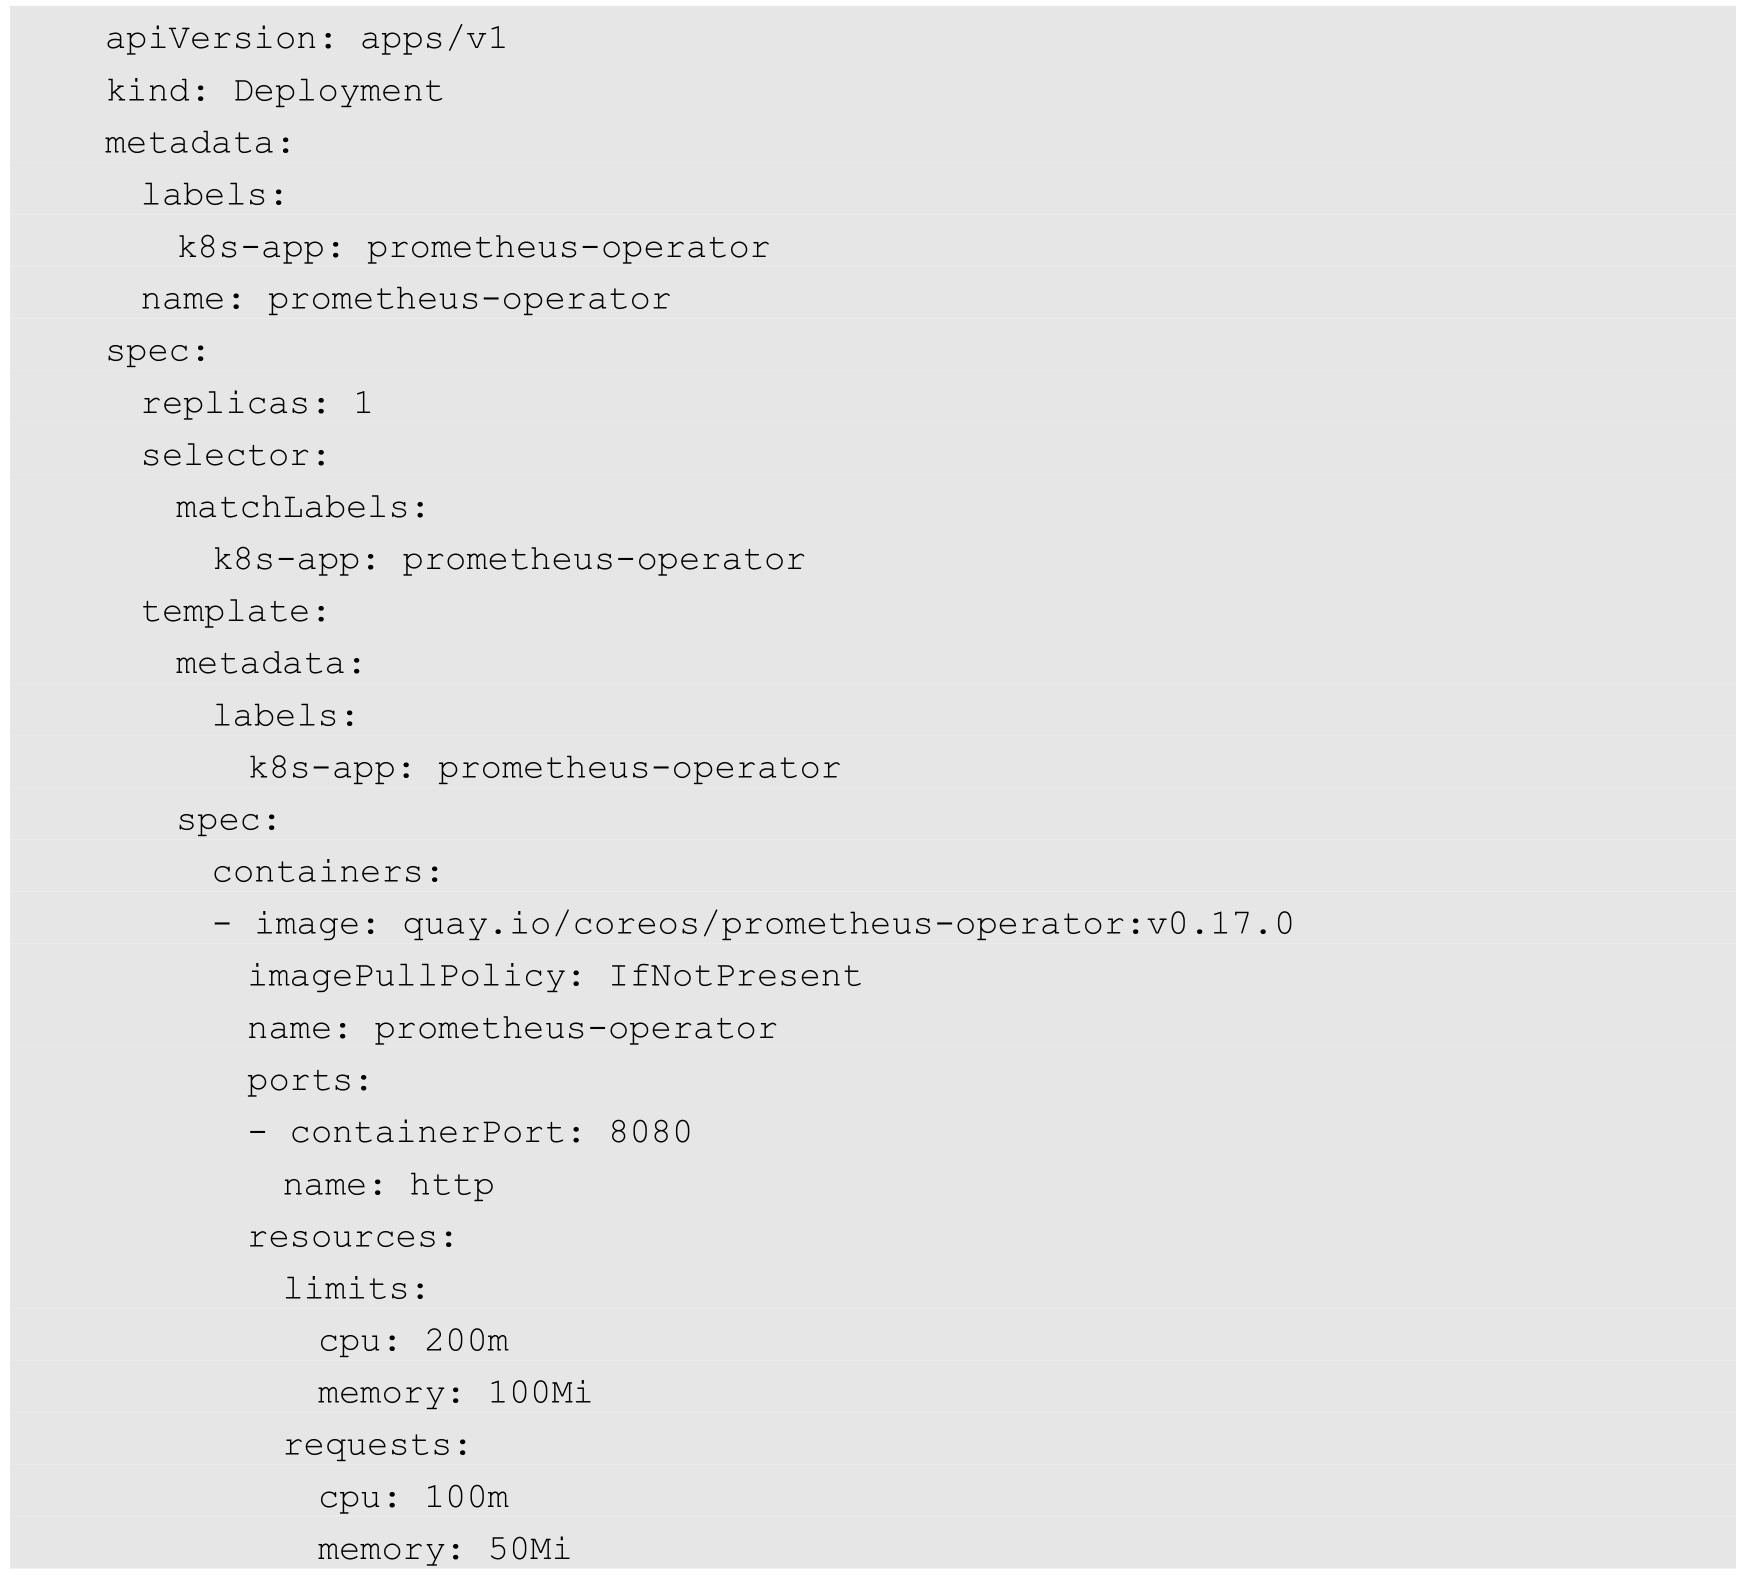Click the replicas: 1 line
This screenshot has height=1580, width=1742.
coord(256,403)
